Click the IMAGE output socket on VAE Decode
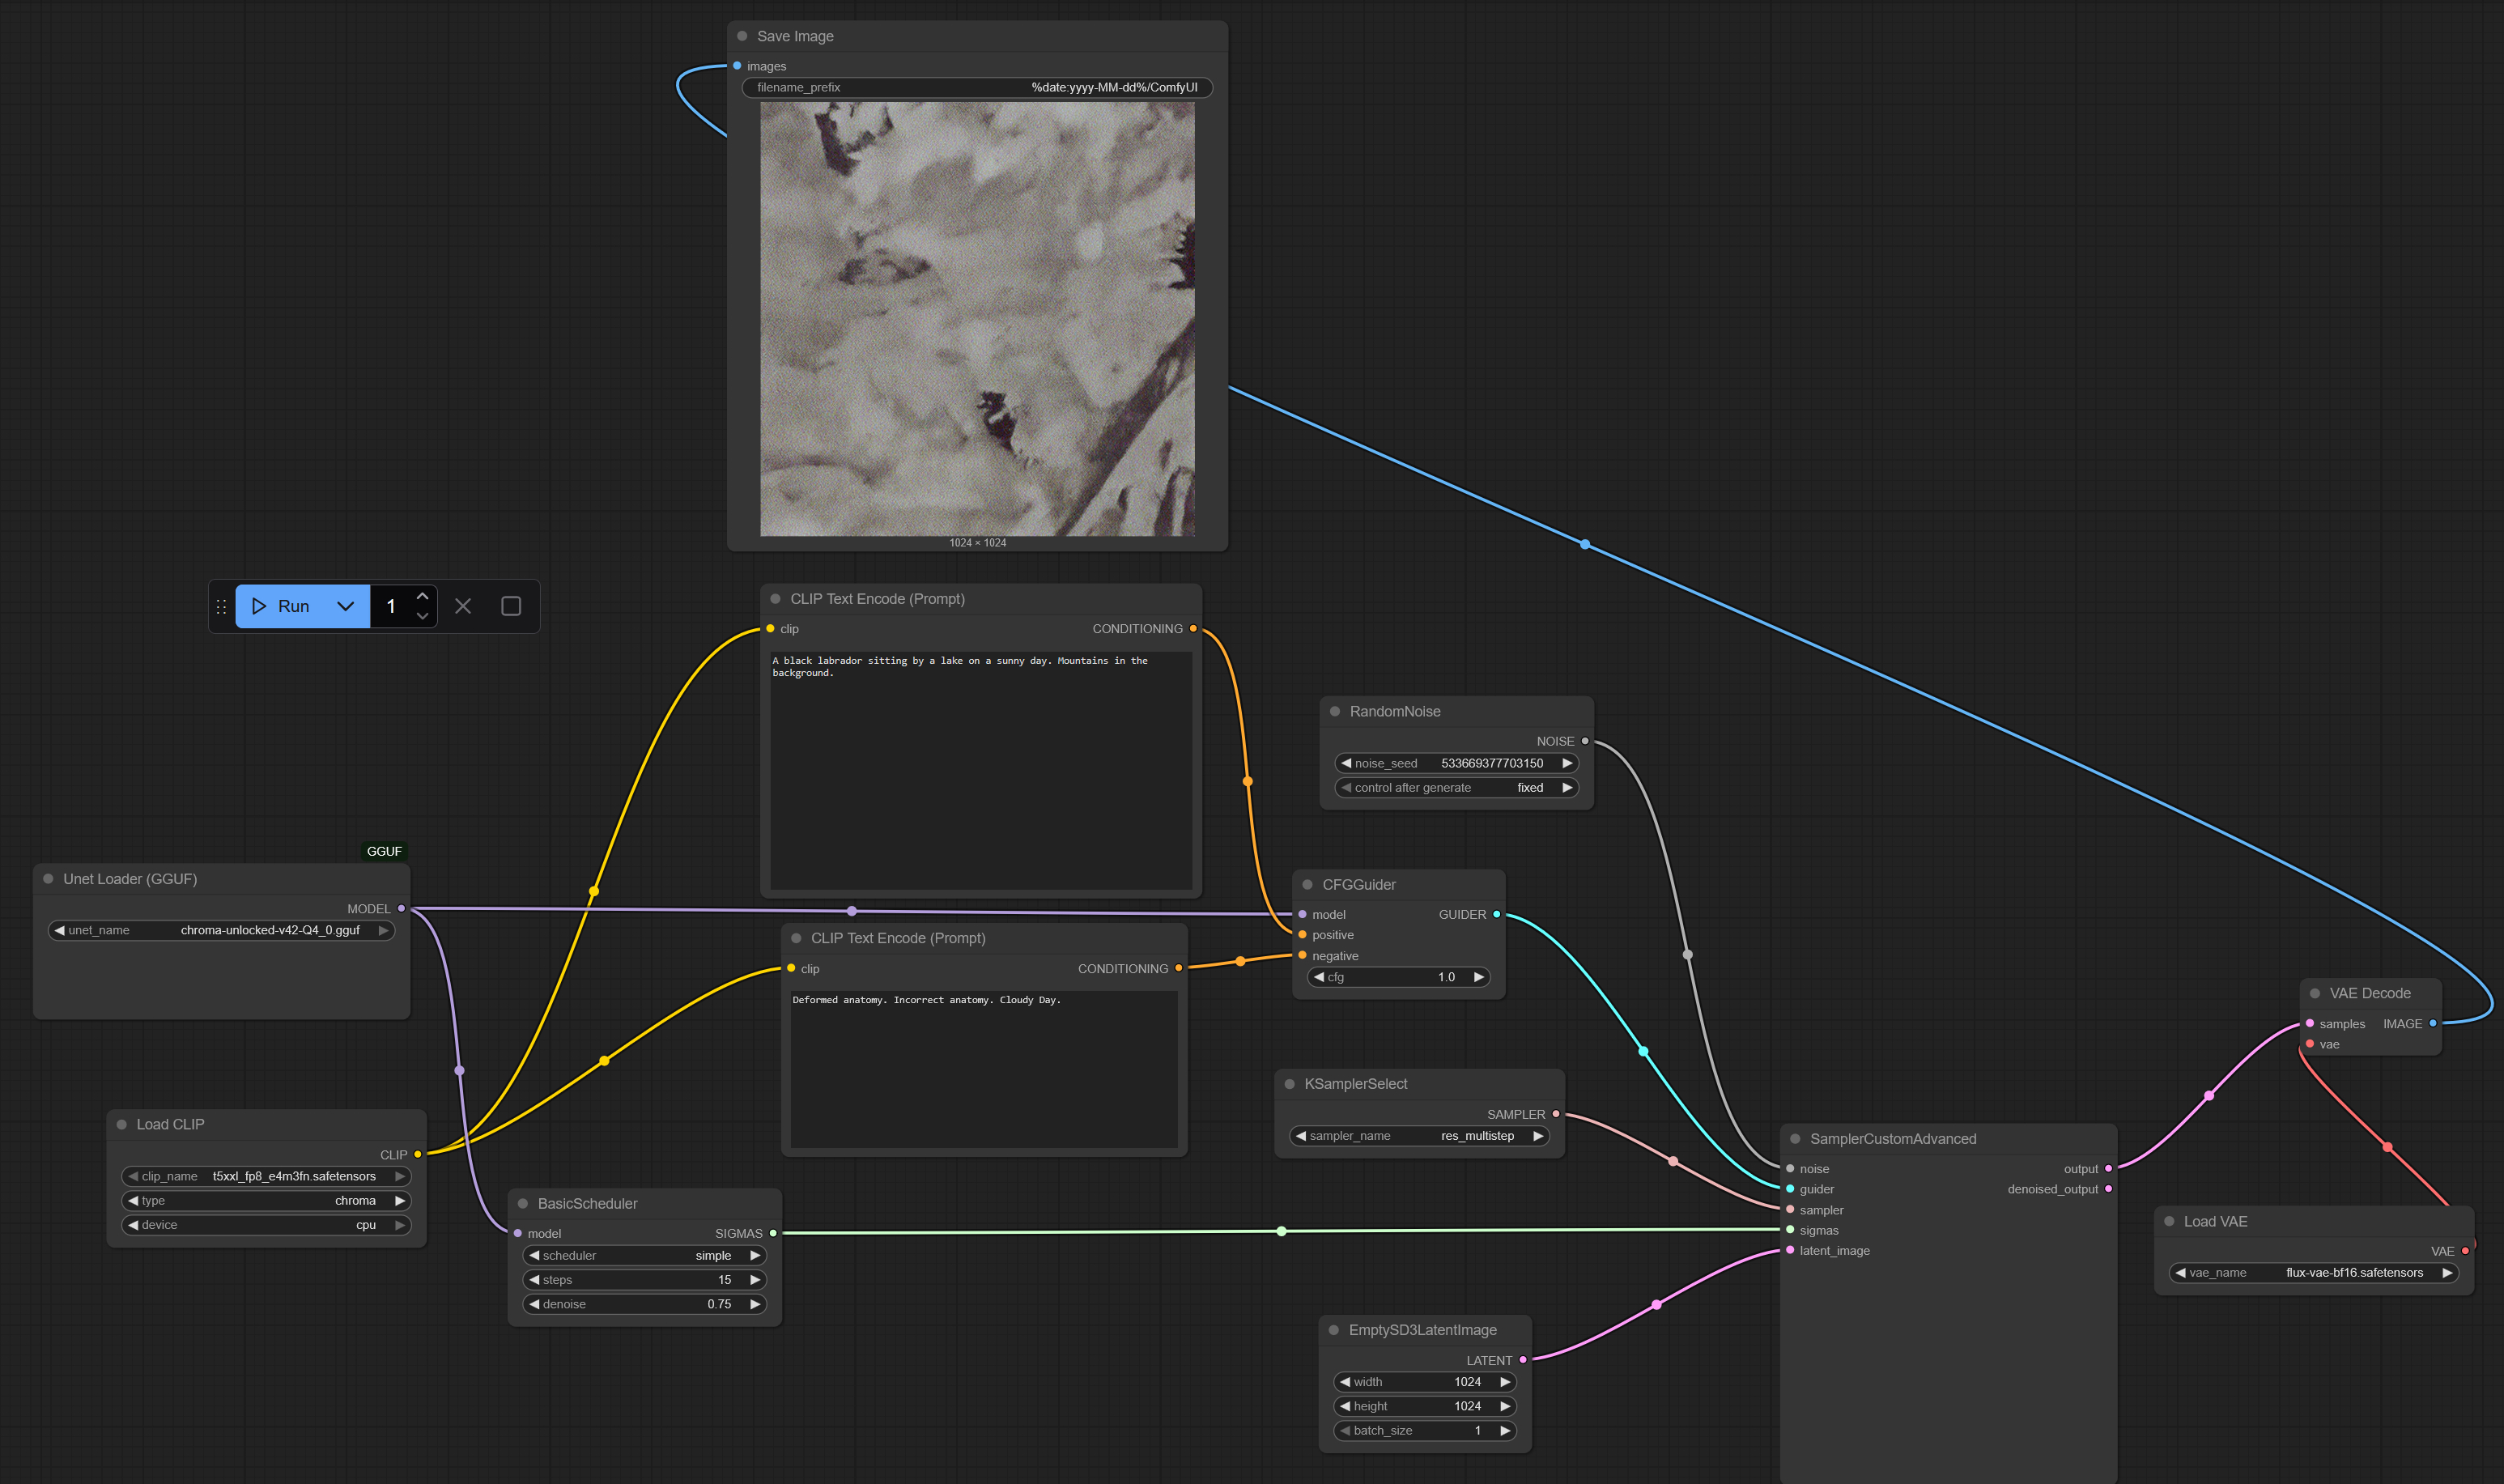The height and width of the screenshot is (1484, 2504). (x=2433, y=1023)
